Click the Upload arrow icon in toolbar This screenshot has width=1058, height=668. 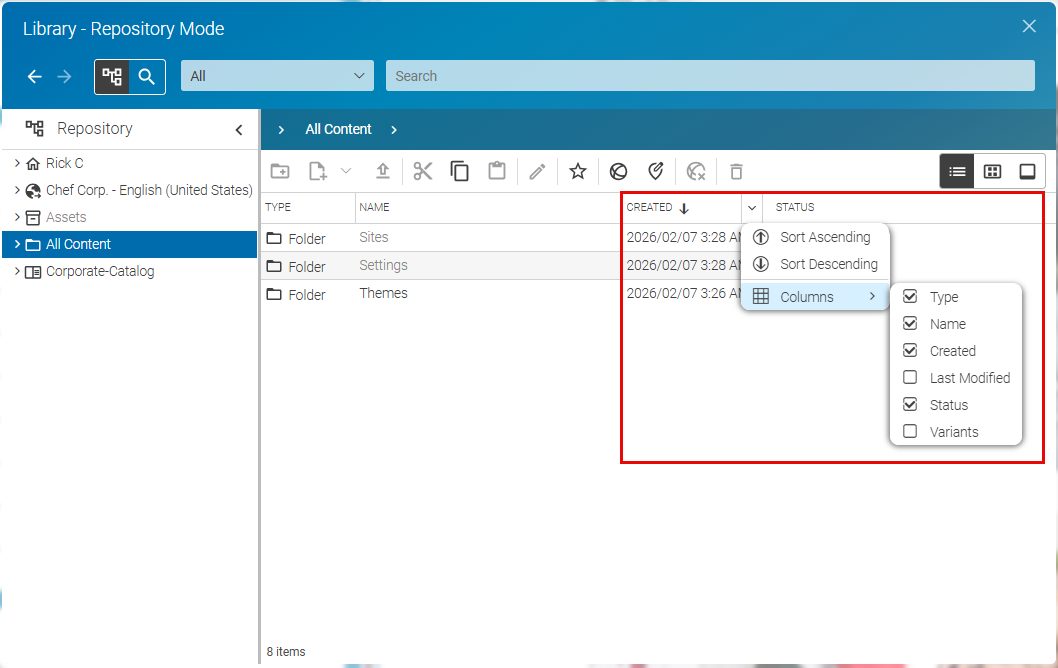click(x=382, y=171)
